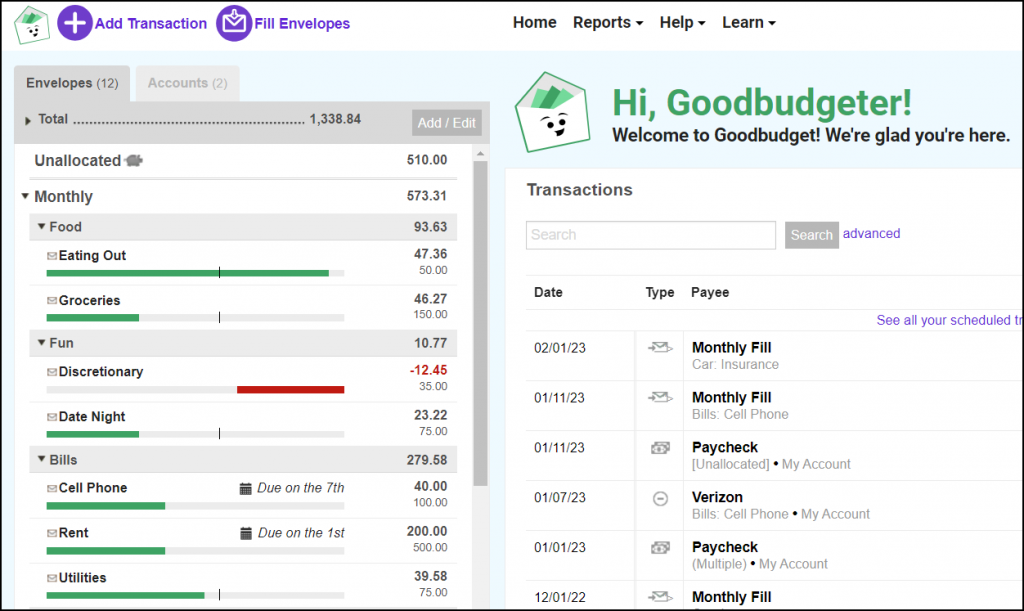
Task: Open the 01/01/23 Paycheck transaction
Action: coord(725,548)
